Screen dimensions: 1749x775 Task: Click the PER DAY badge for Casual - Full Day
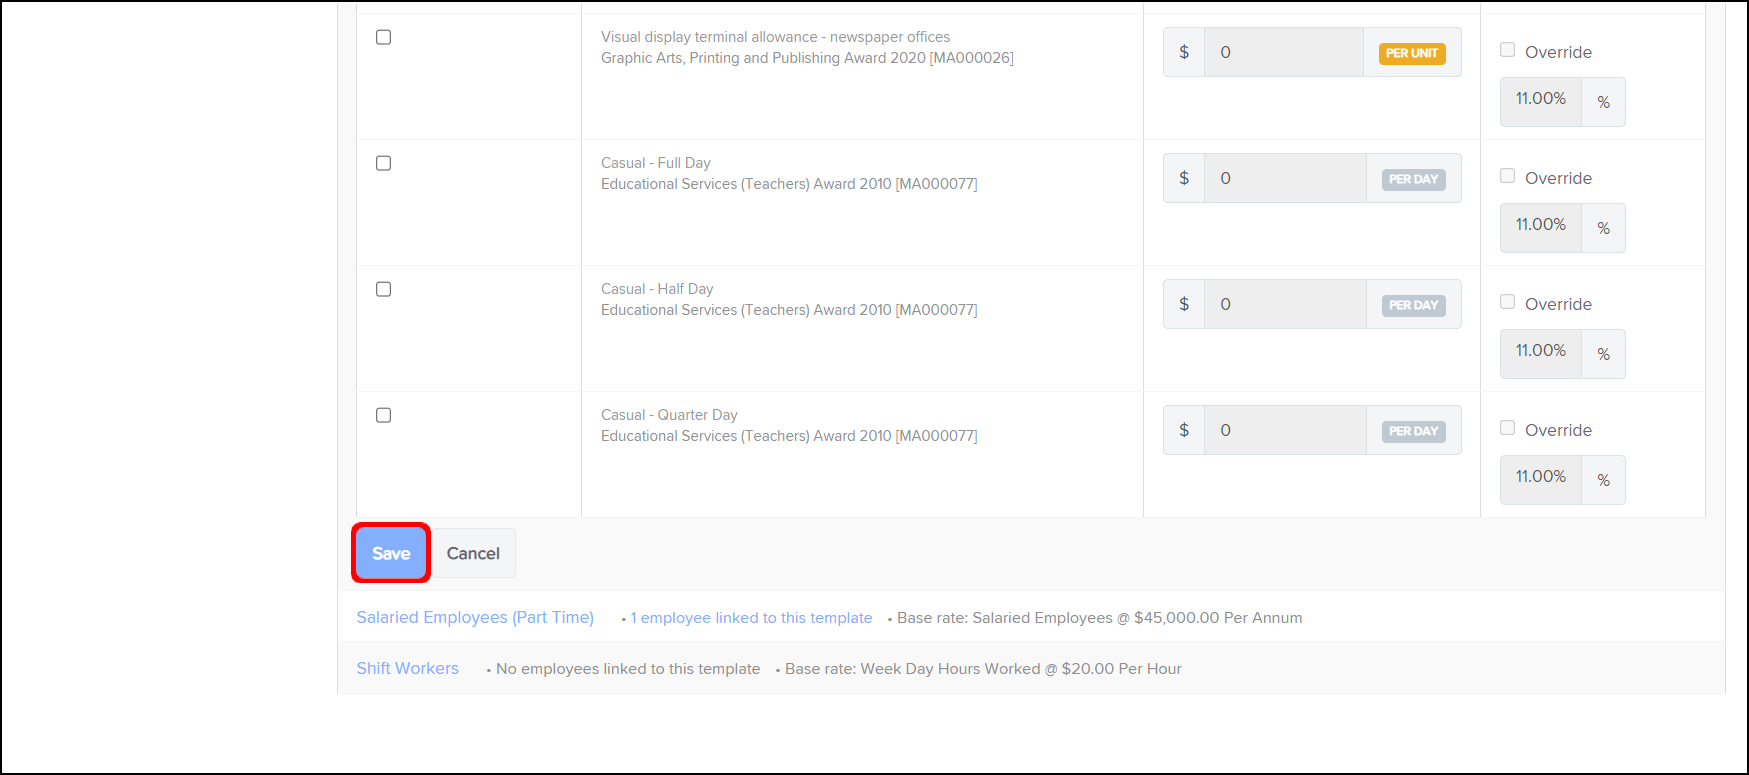[x=1413, y=179]
